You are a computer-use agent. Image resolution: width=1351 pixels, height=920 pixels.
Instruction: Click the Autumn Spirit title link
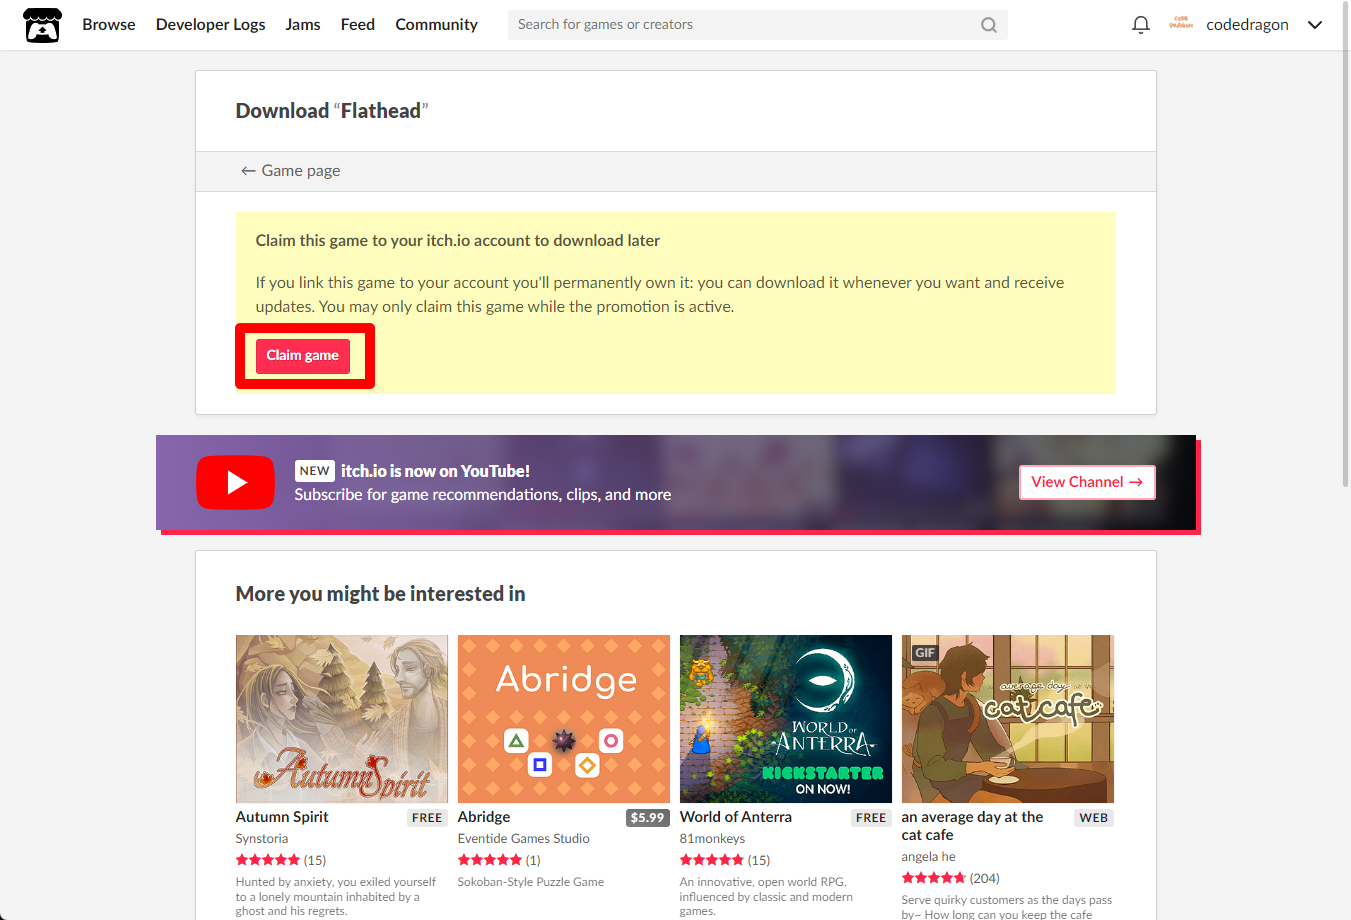(x=282, y=817)
